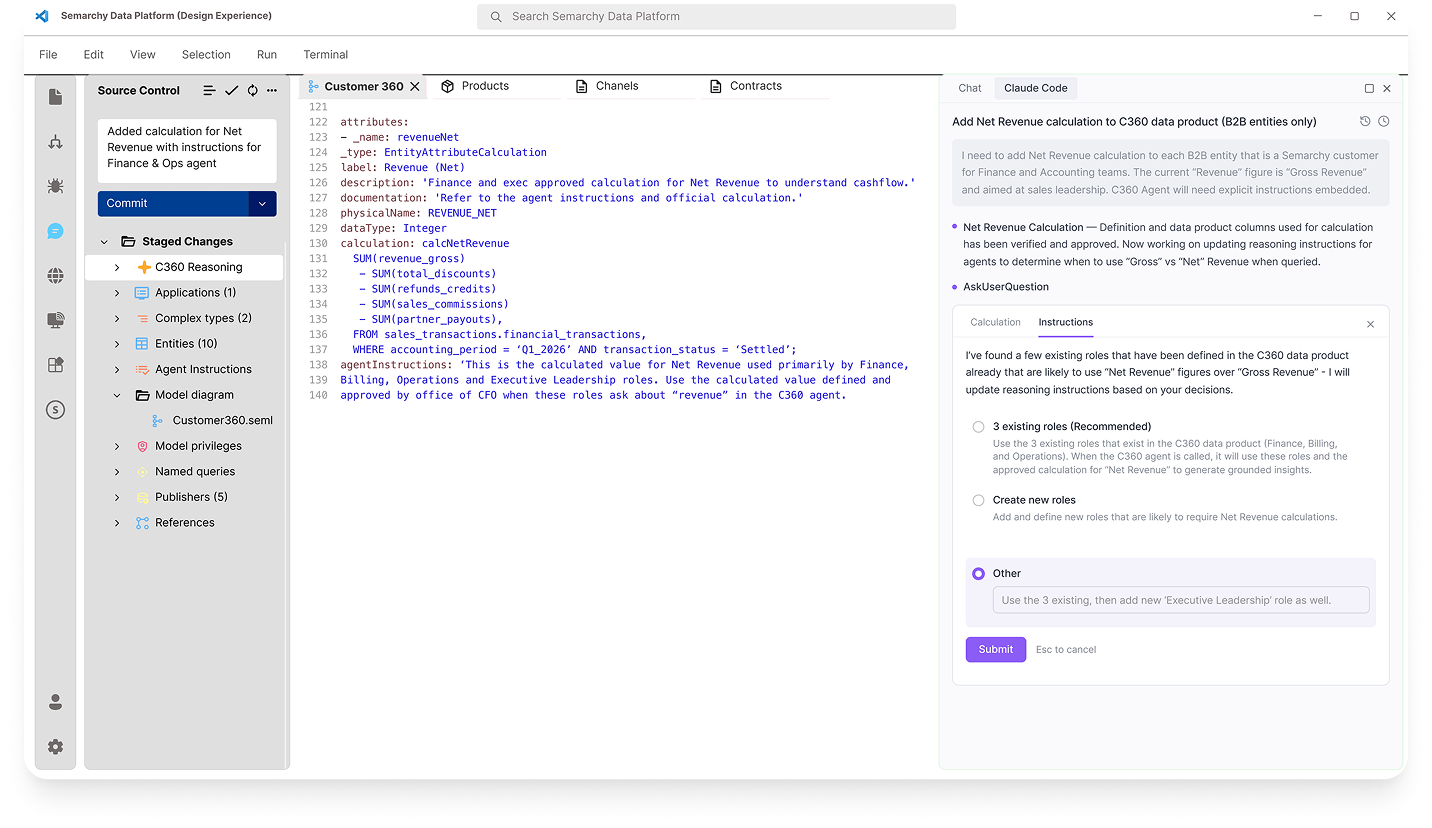Expand the Complex types (2) node chevron
1432x828 pixels.
(117, 318)
